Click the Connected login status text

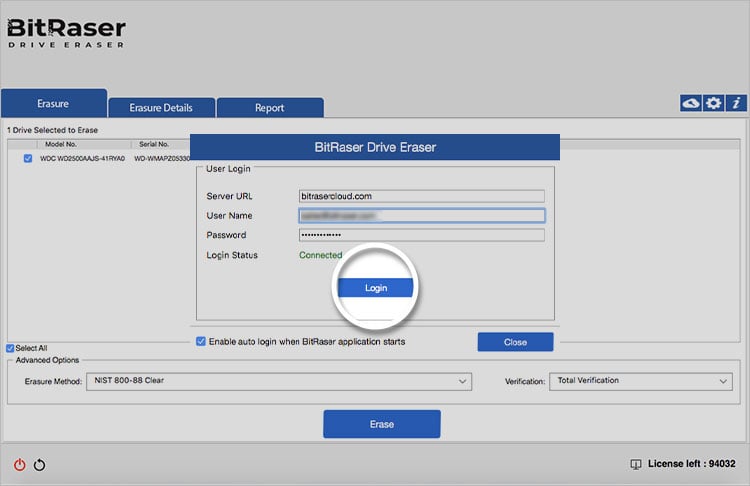(320, 255)
